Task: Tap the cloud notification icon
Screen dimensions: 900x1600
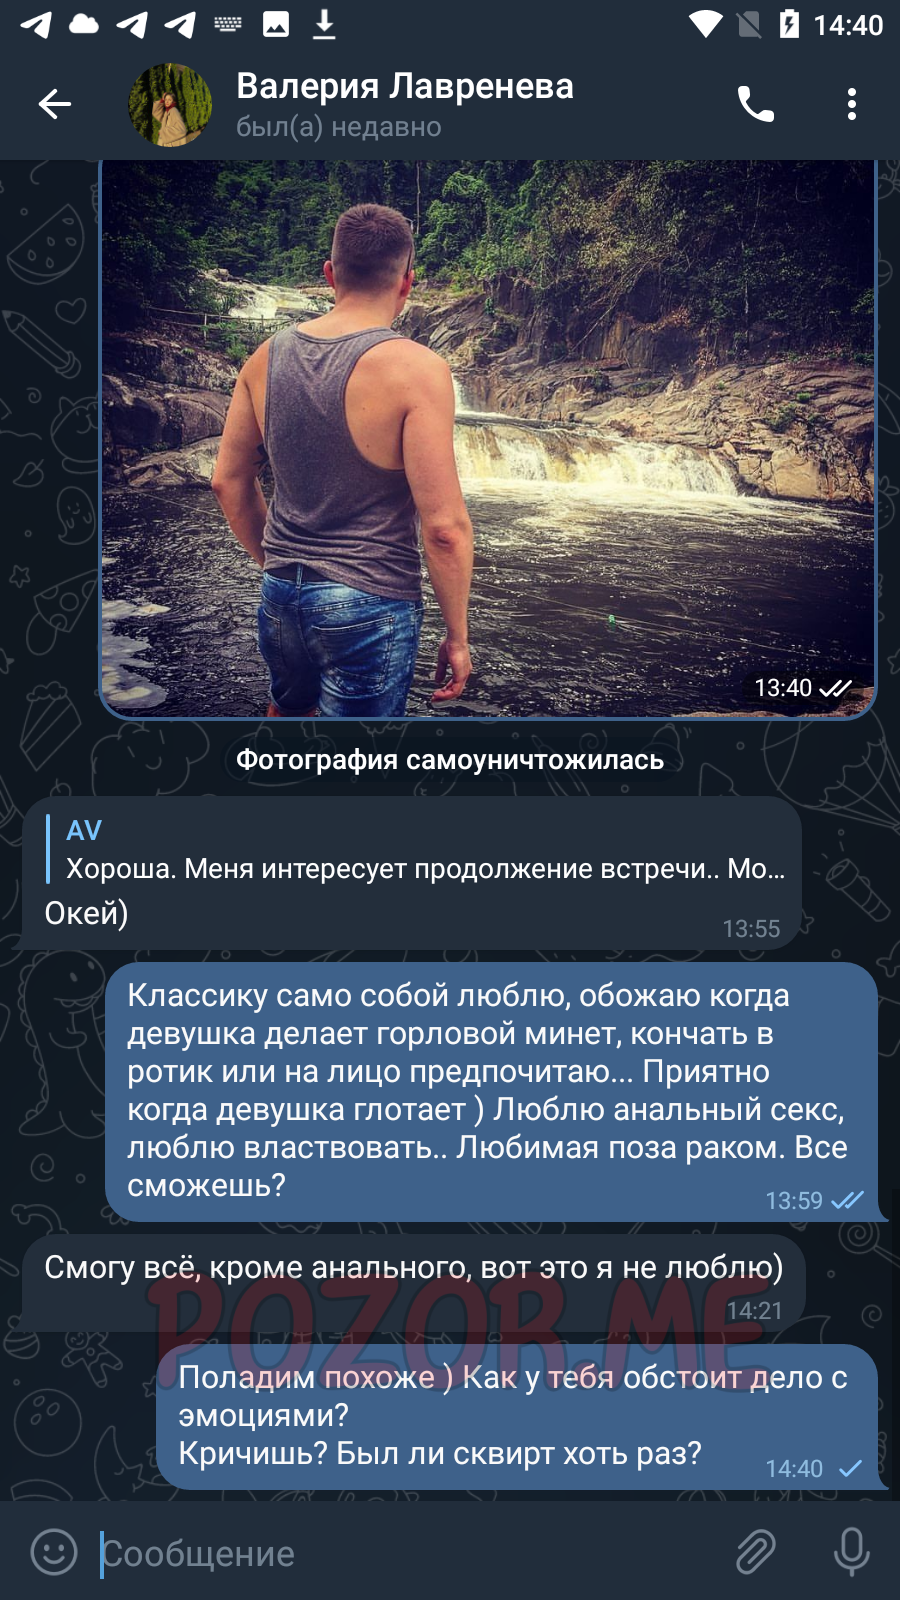Action: [x=84, y=24]
